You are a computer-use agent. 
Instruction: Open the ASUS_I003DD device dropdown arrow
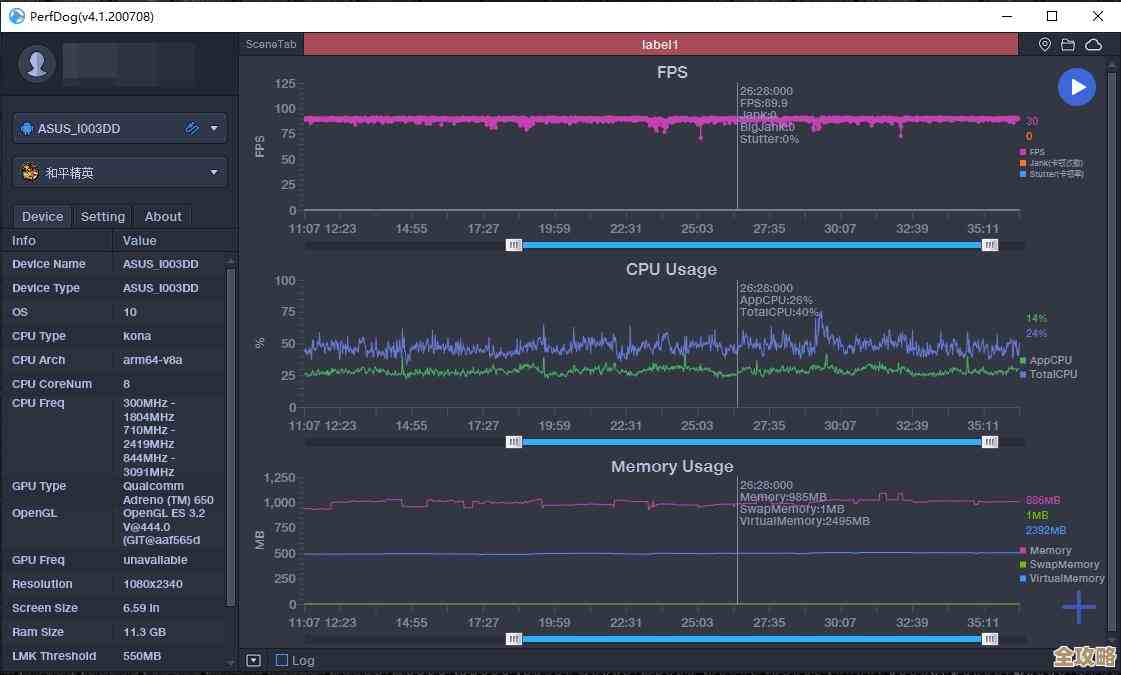(214, 128)
